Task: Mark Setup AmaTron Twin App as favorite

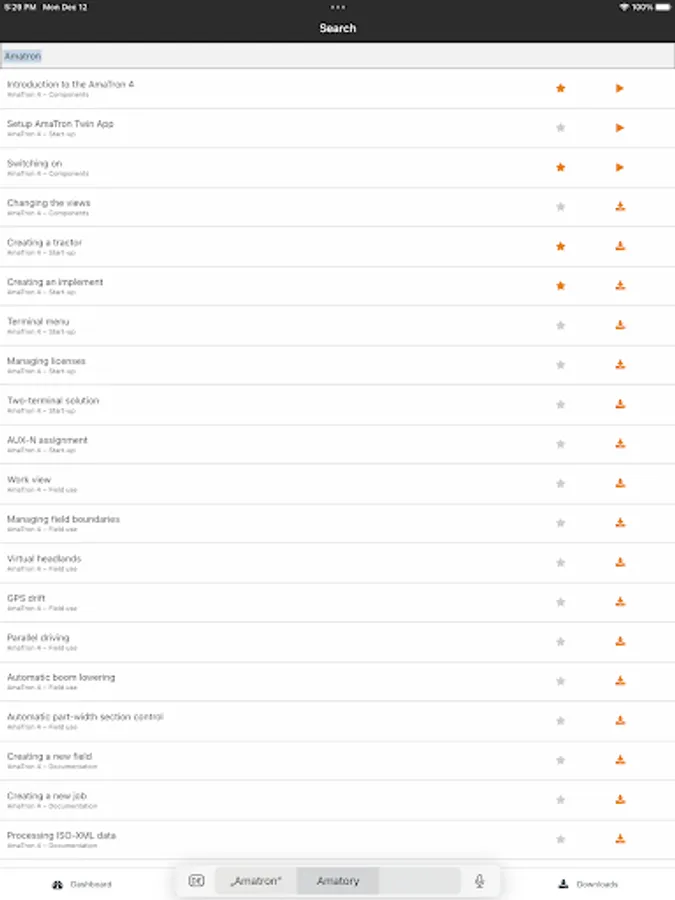Action: (560, 128)
